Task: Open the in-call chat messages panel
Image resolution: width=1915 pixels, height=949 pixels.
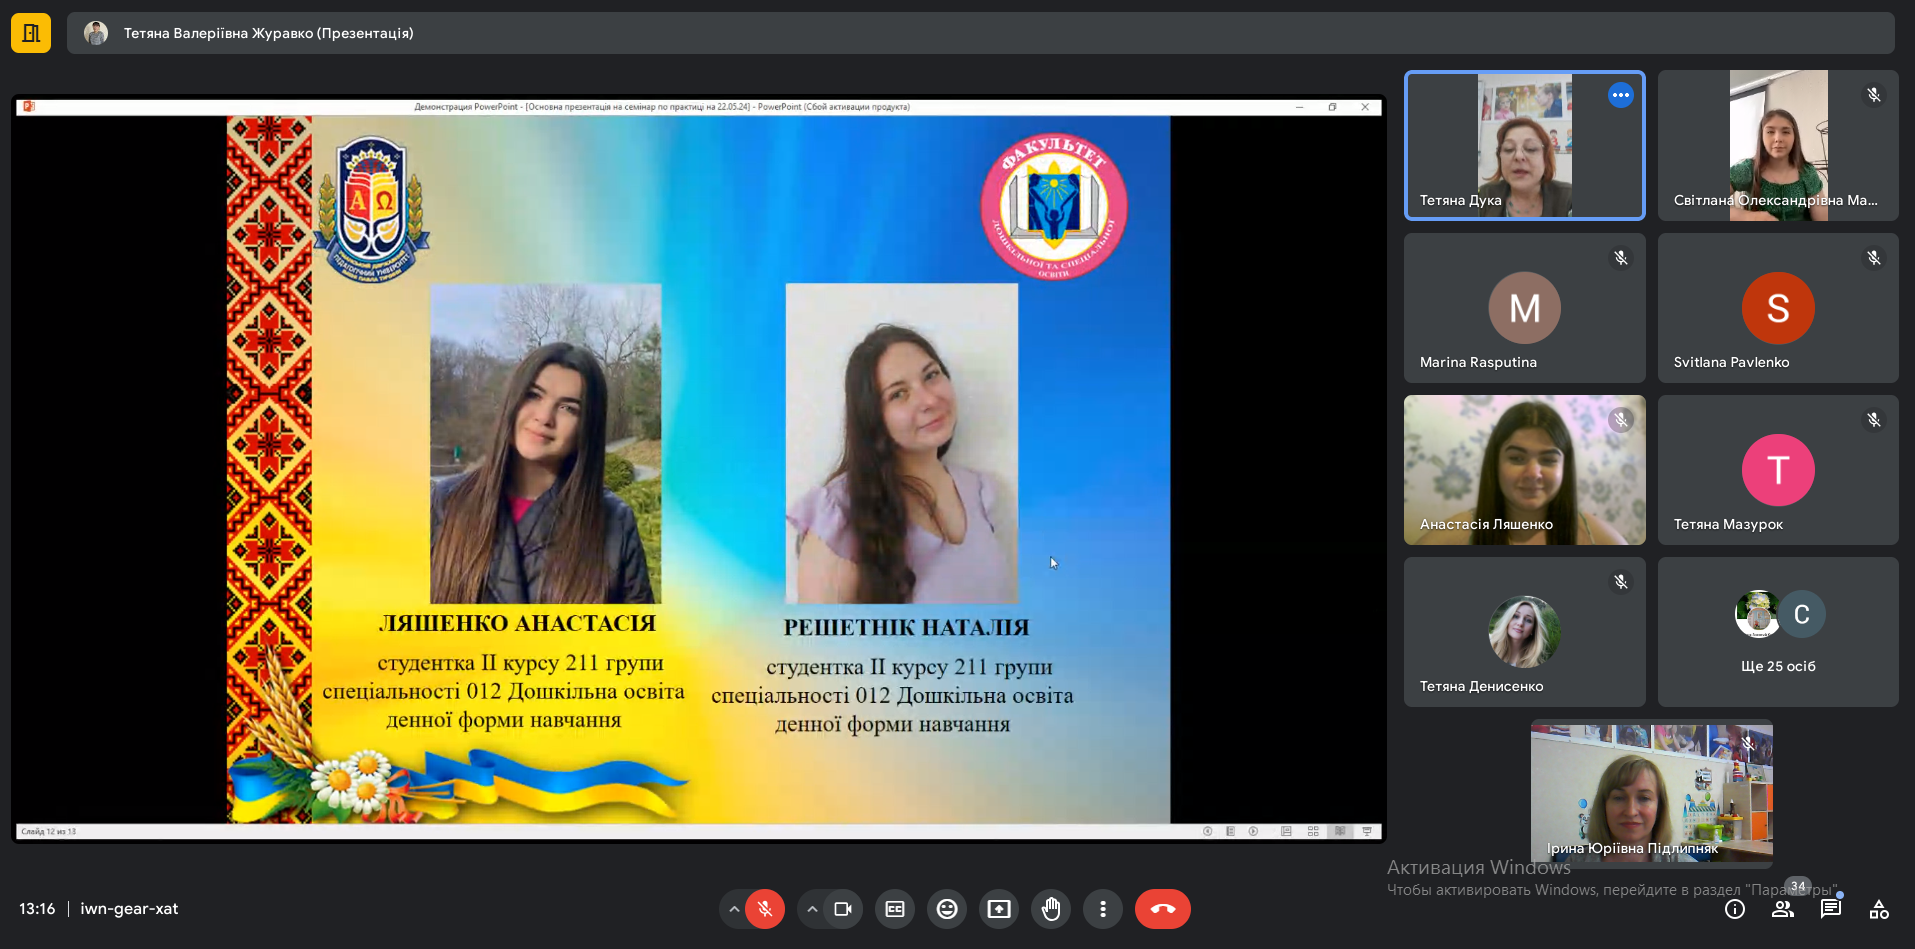Action: pos(1831,909)
